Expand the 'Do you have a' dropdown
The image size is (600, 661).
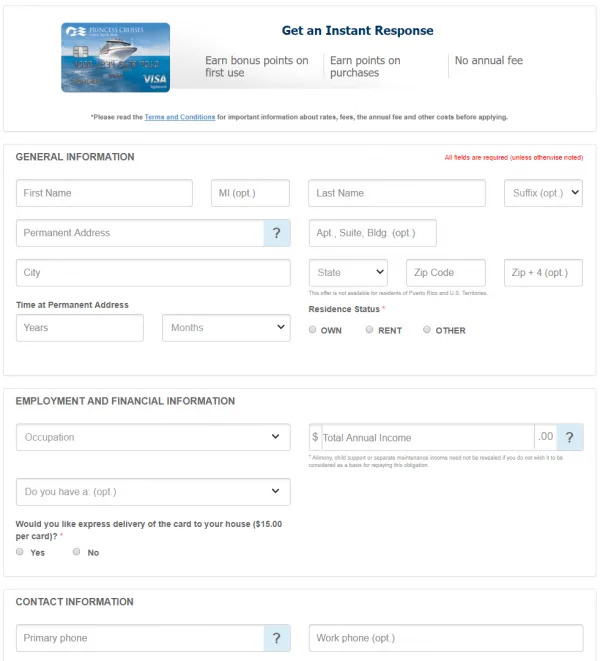coord(153,492)
